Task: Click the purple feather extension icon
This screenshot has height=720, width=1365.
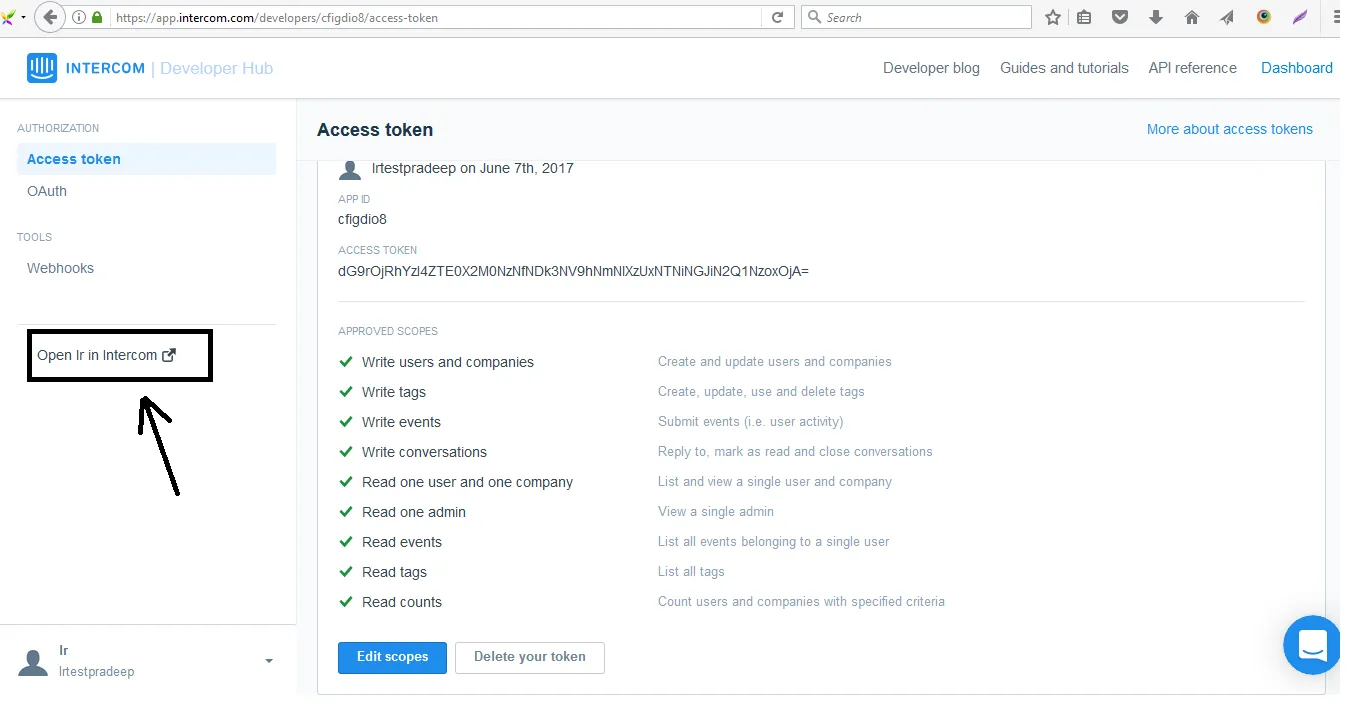Action: pyautogui.click(x=1300, y=17)
